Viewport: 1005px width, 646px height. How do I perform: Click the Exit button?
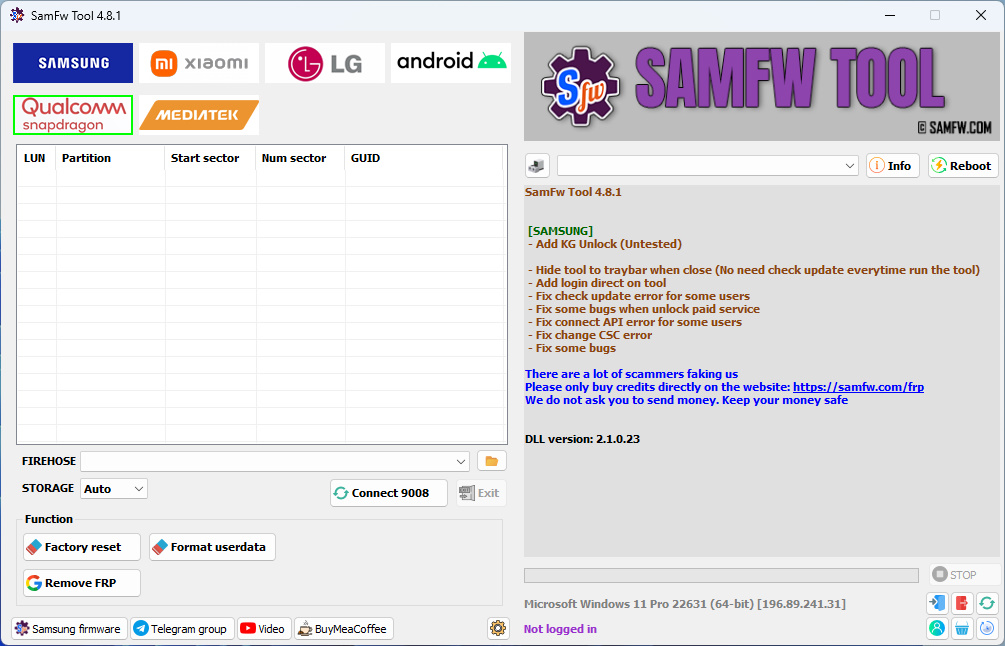[x=481, y=493]
